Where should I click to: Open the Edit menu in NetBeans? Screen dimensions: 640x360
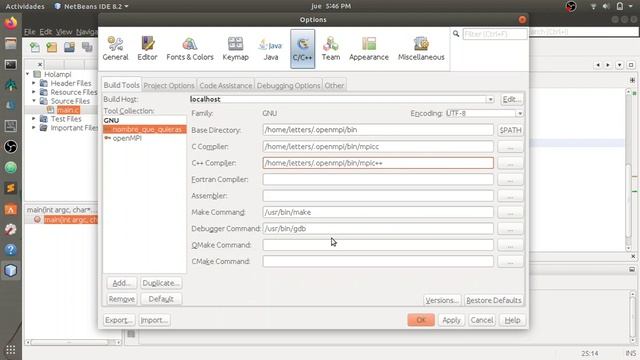pos(46,31)
